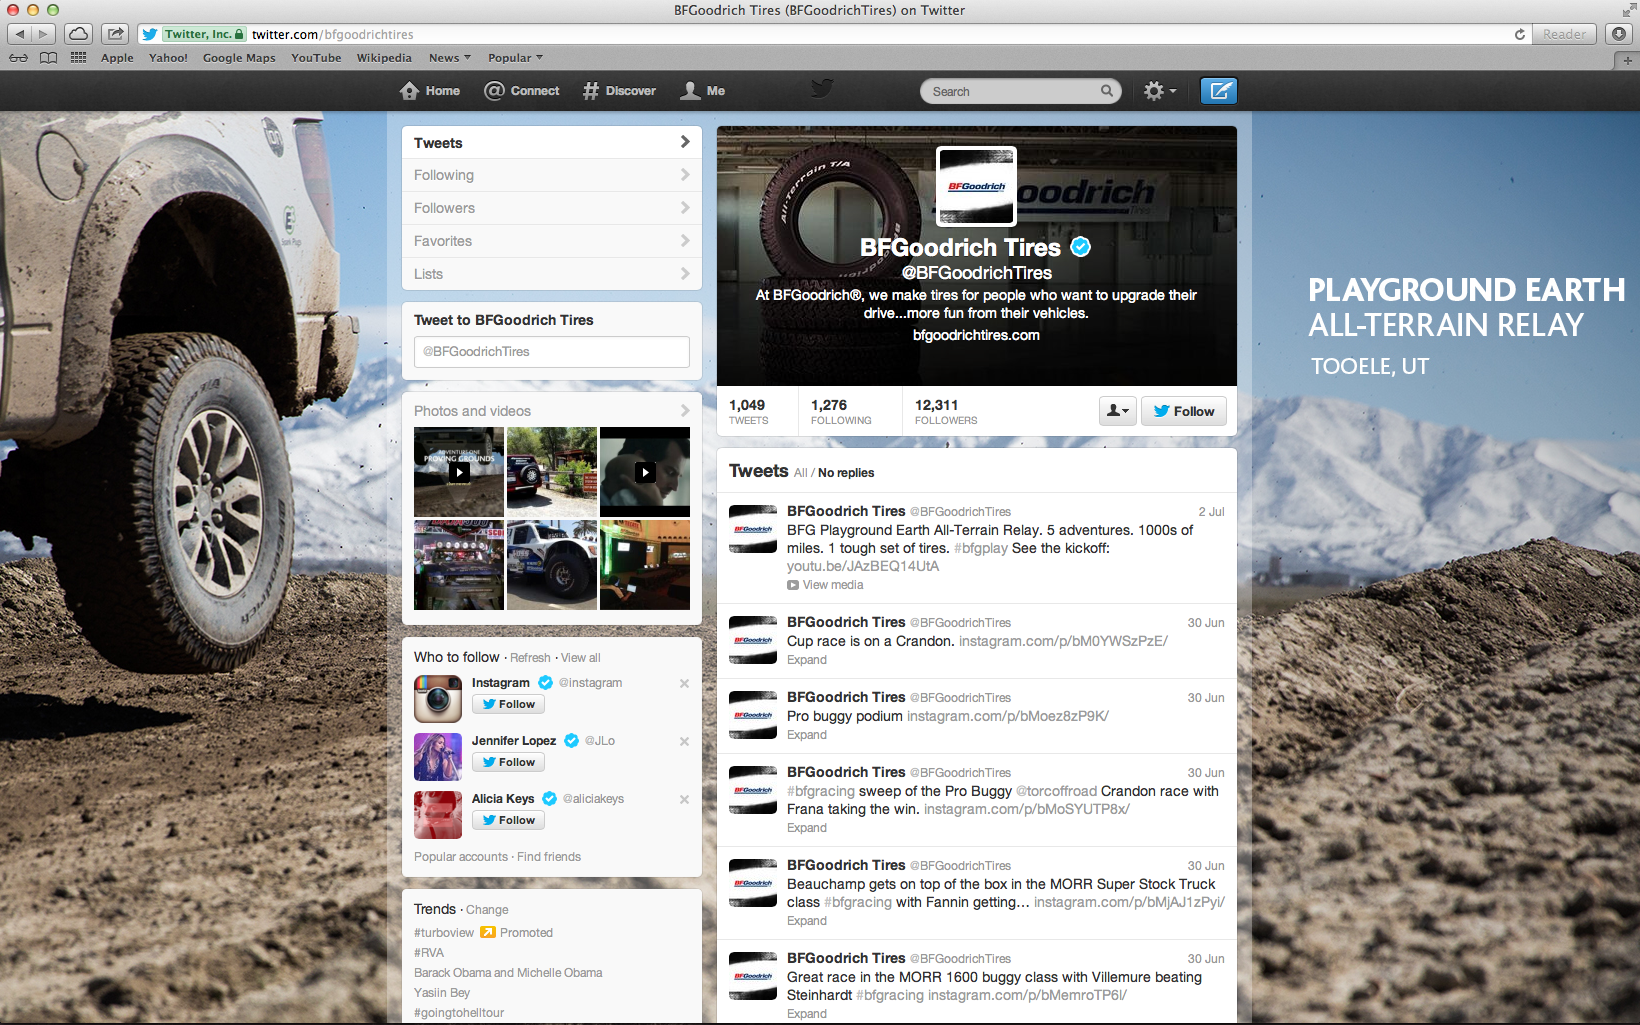Show tweets with the All filter
This screenshot has height=1025, width=1640.
click(800, 473)
